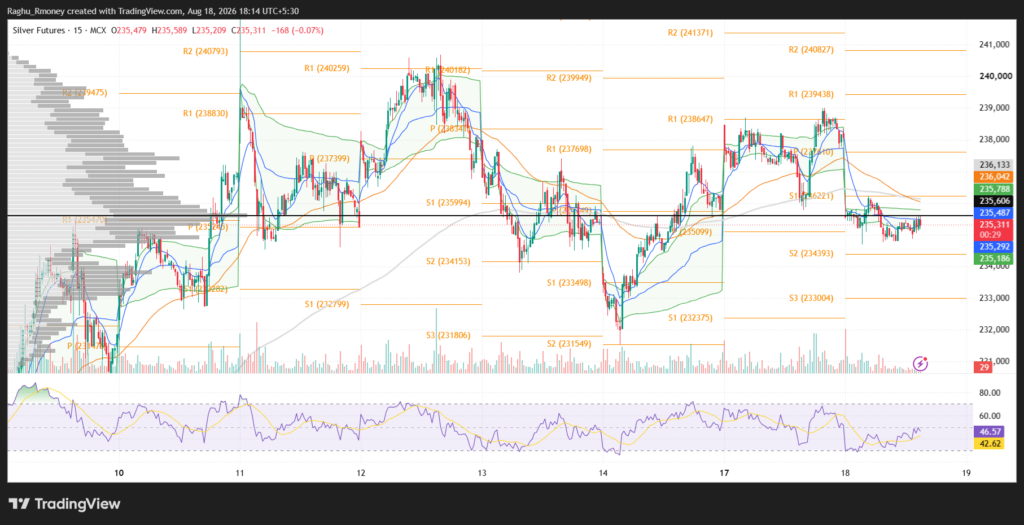Viewport: 1024px width, 525px height.
Task: Click the R1 (238647) pivot label
Action: click(690, 119)
